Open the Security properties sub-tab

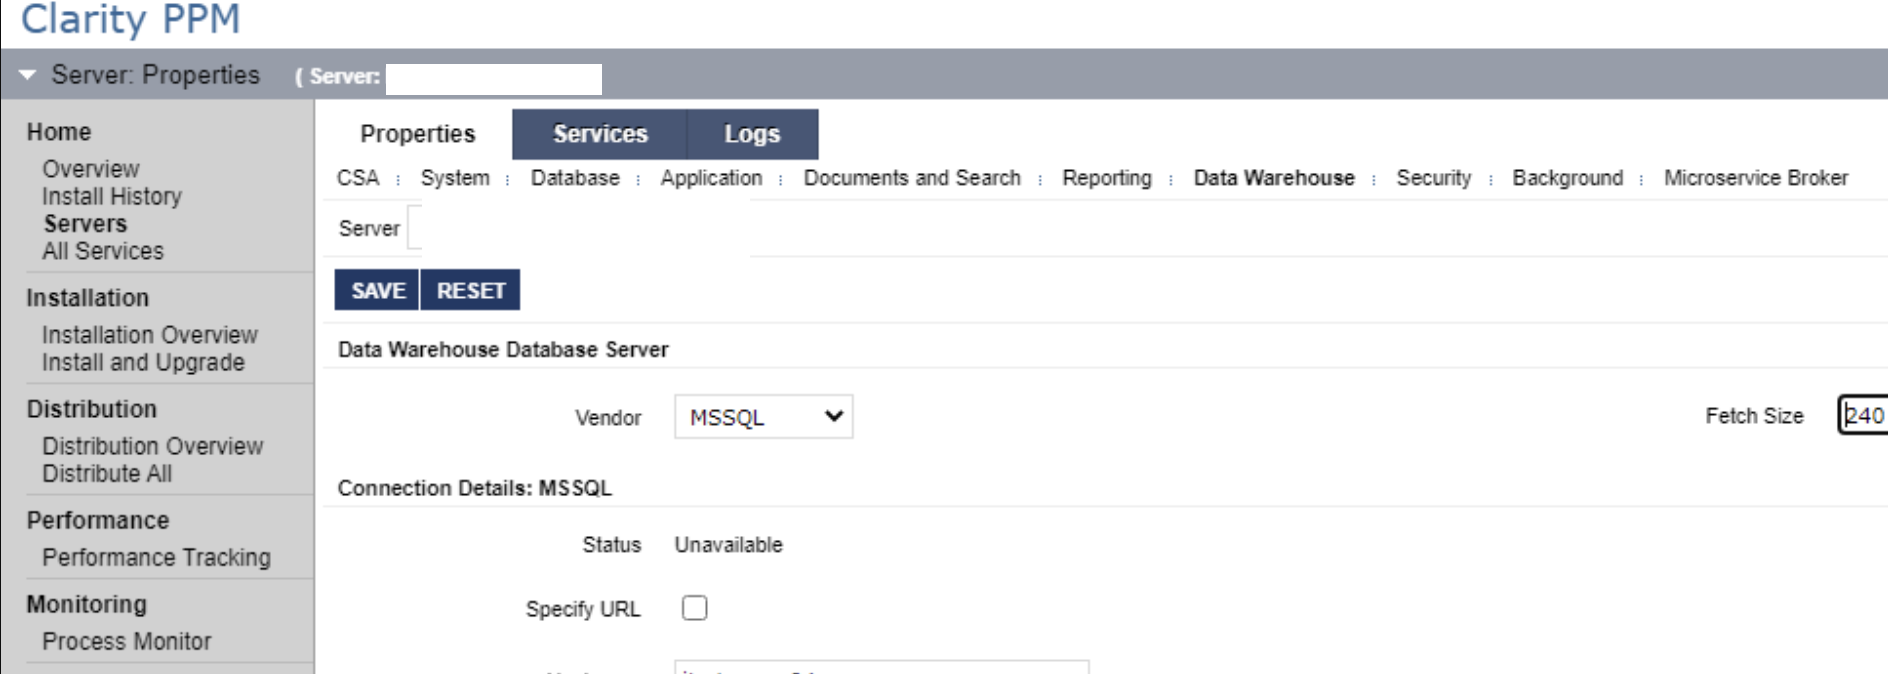[1433, 178]
